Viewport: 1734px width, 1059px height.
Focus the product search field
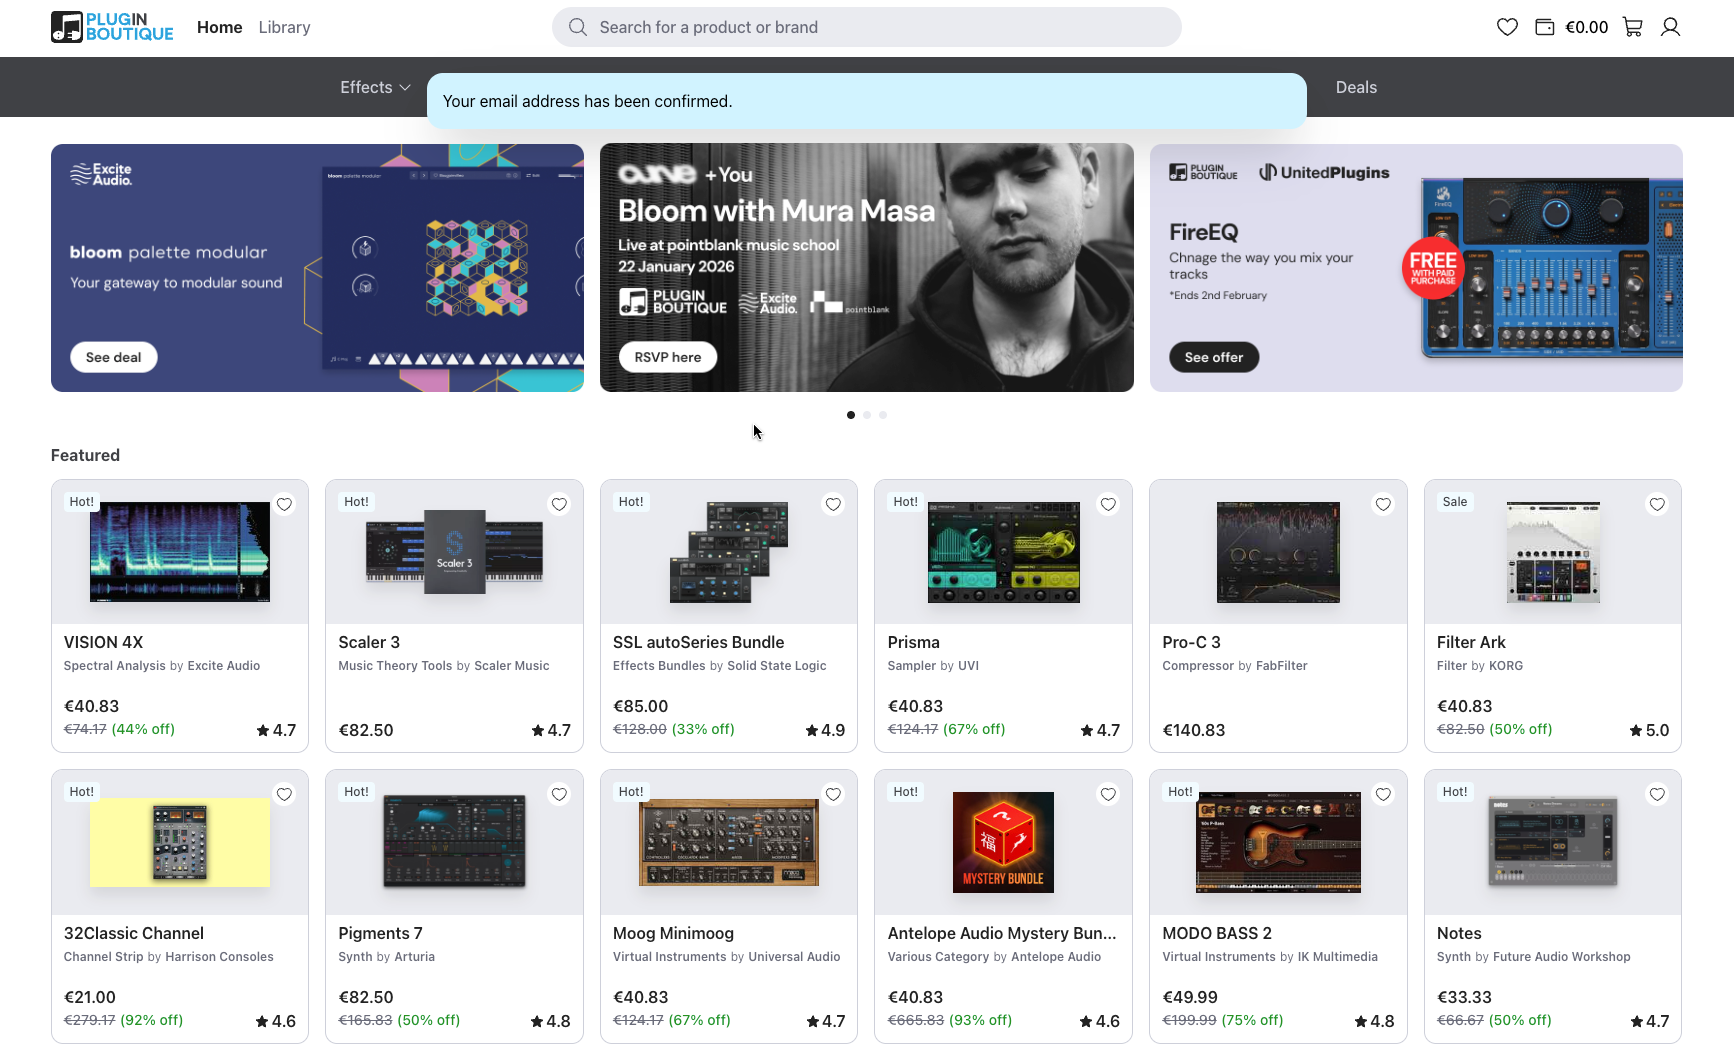pyautogui.click(x=880, y=27)
